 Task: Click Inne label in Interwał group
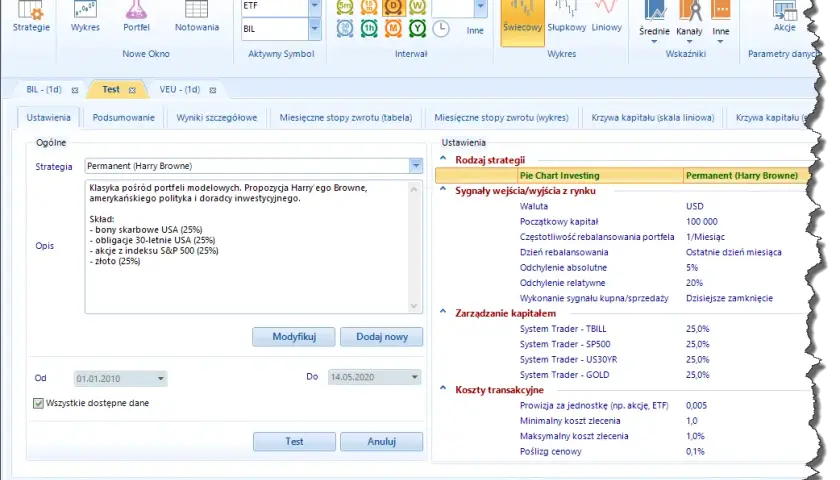[475, 31]
